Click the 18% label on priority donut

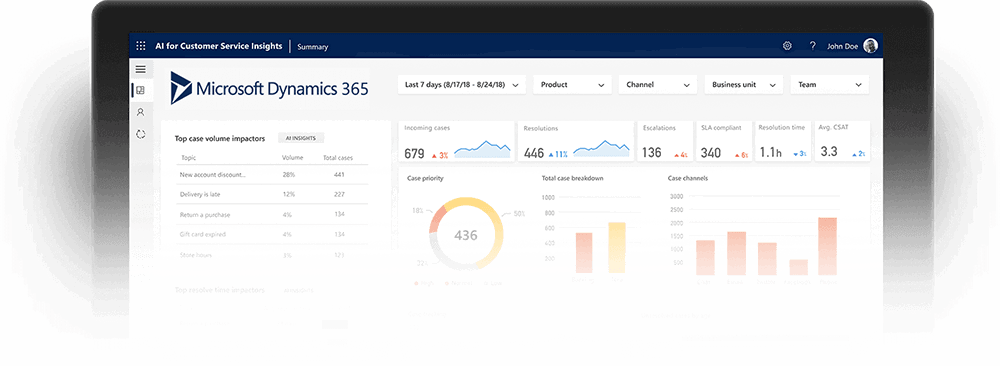(418, 210)
